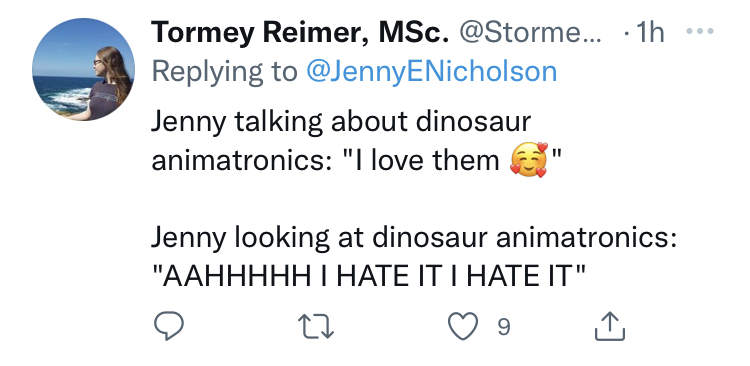Like the tweet with the heart icon
The height and width of the screenshot is (366, 750).
463,326
